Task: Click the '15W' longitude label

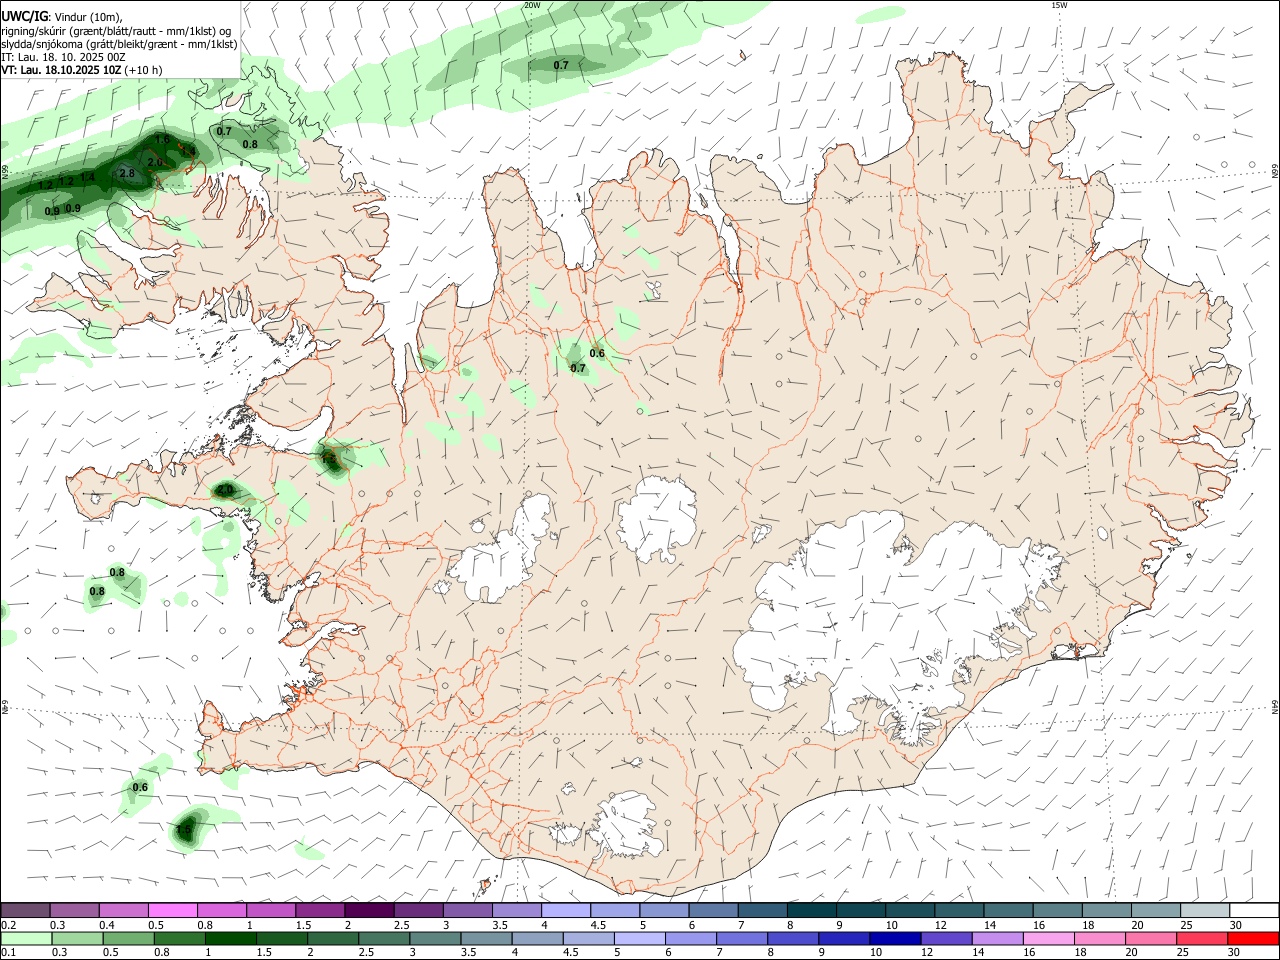Action: 1059,5
